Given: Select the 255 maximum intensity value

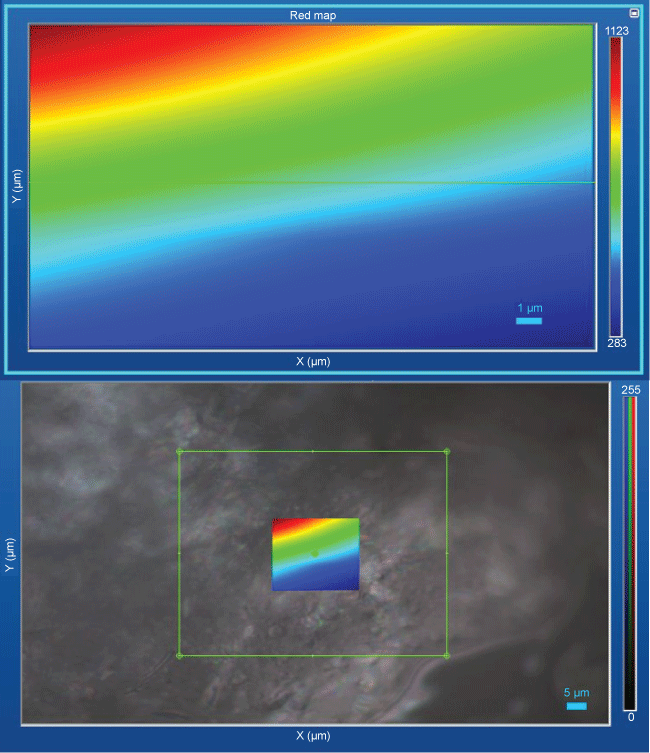Looking at the screenshot, I should (630, 391).
